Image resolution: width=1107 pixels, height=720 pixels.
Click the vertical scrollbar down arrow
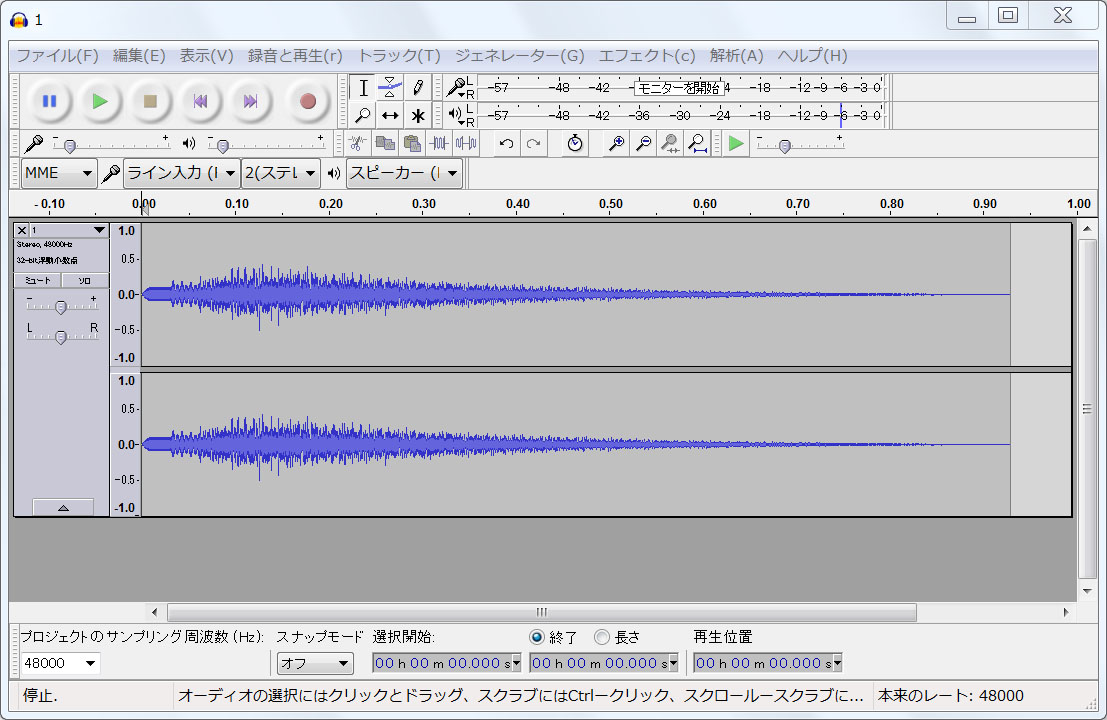1087,592
